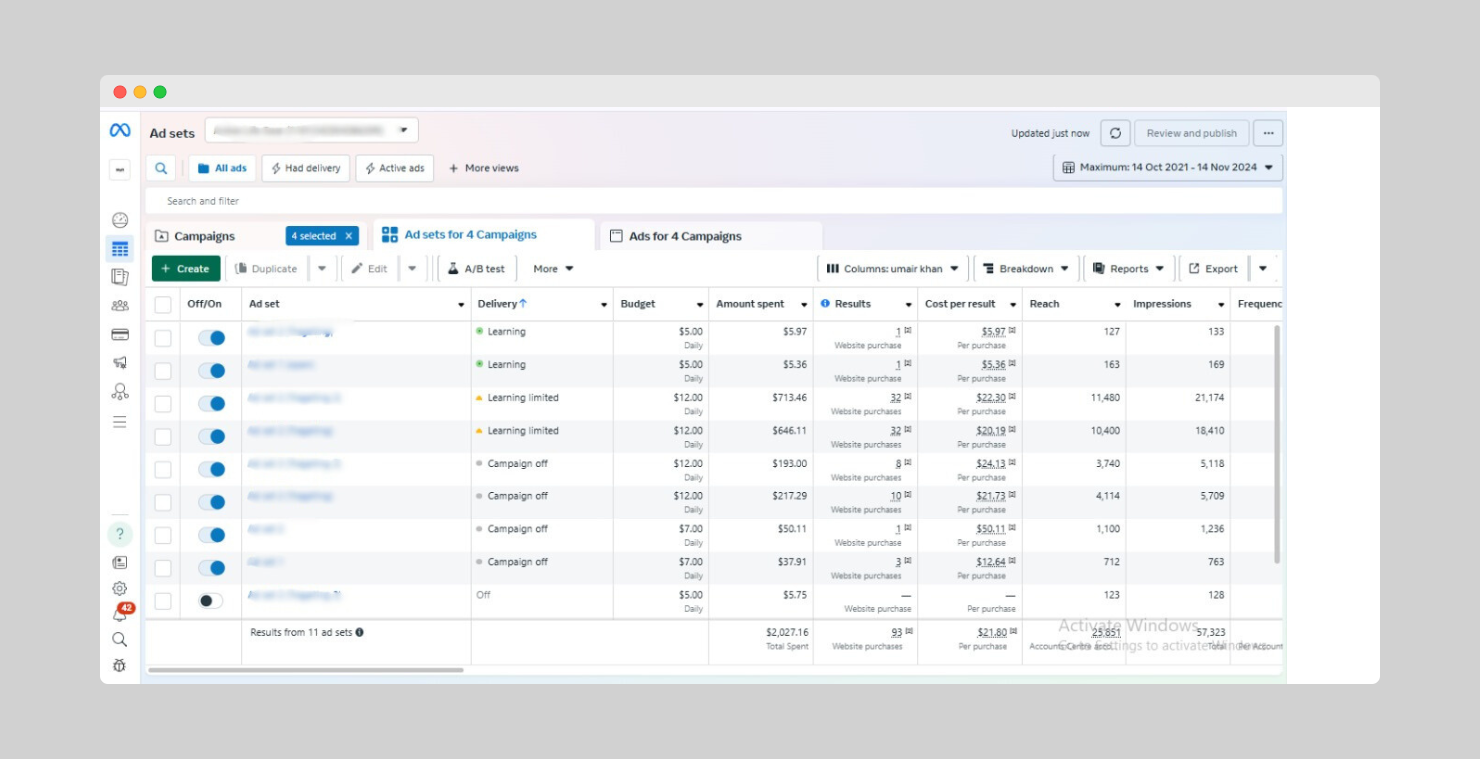Click the sidebar bottom Search magnifier icon
This screenshot has width=1480, height=759.
(x=120, y=640)
